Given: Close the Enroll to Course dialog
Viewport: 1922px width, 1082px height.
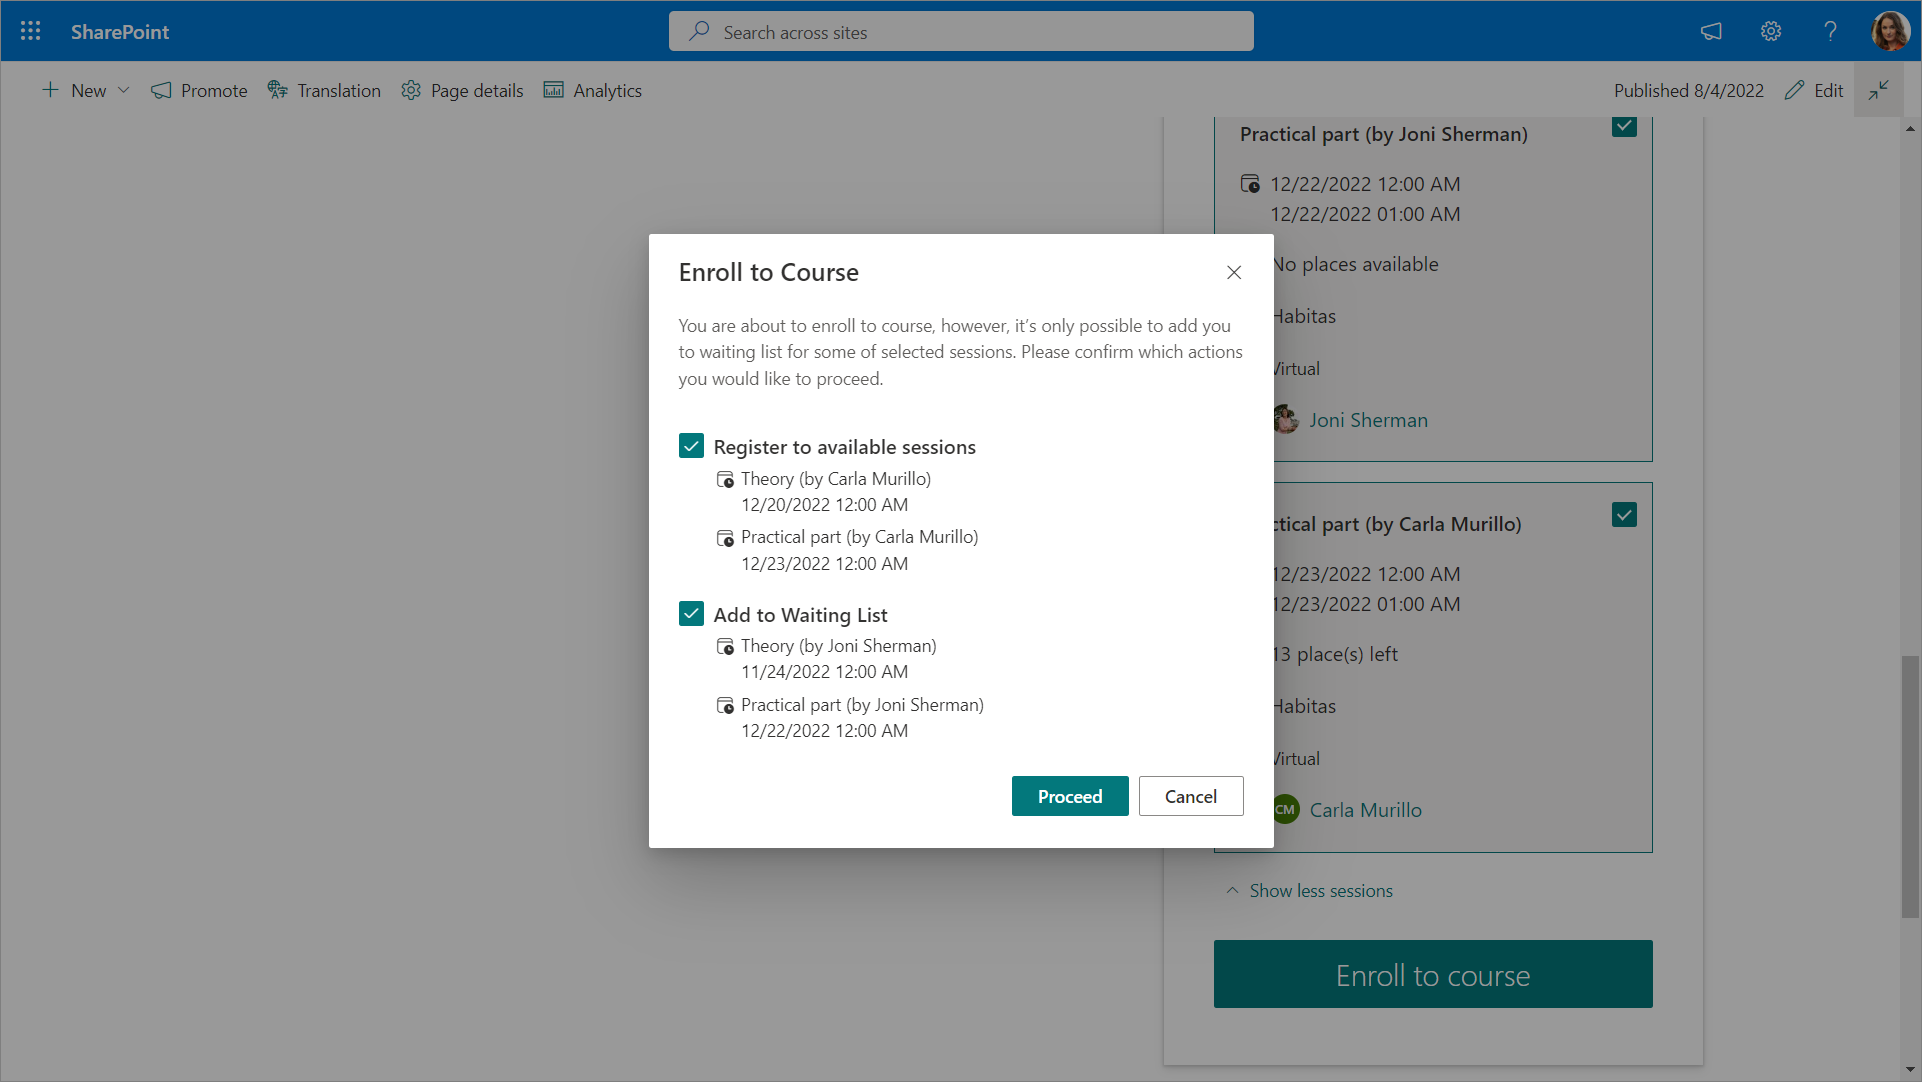Looking at the screenshot, I should pos(1233,272).
